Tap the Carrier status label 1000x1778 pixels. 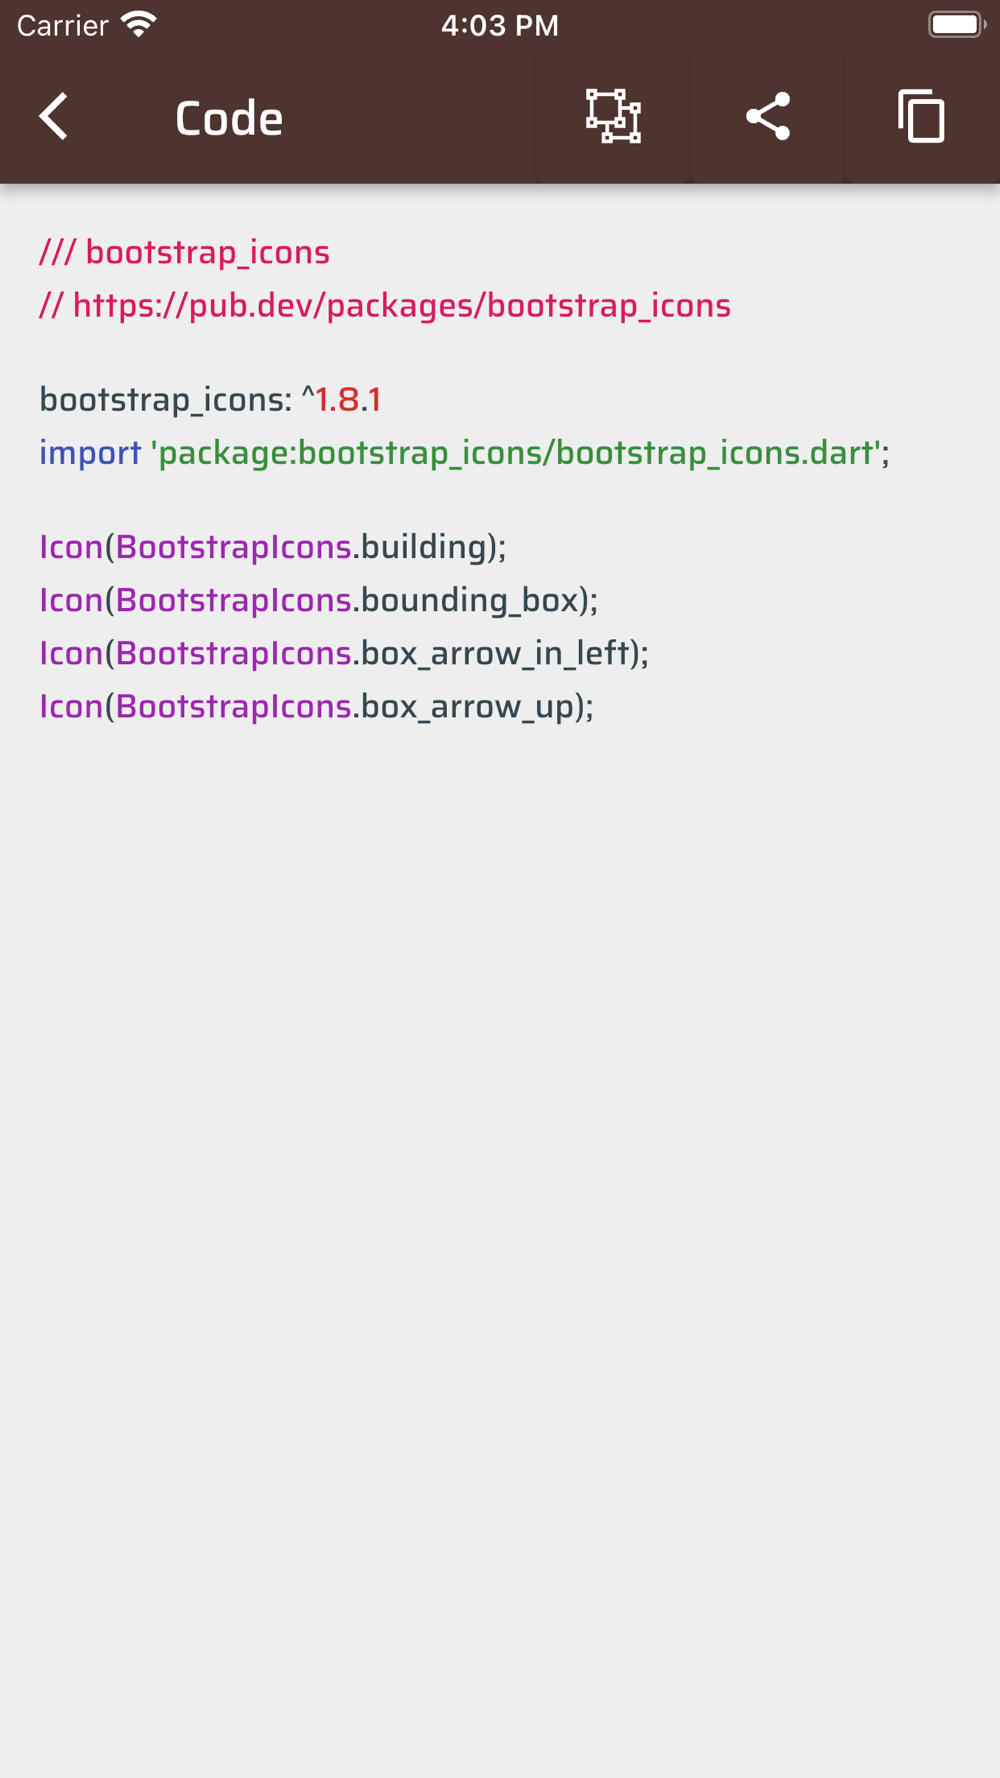[62, 25]
